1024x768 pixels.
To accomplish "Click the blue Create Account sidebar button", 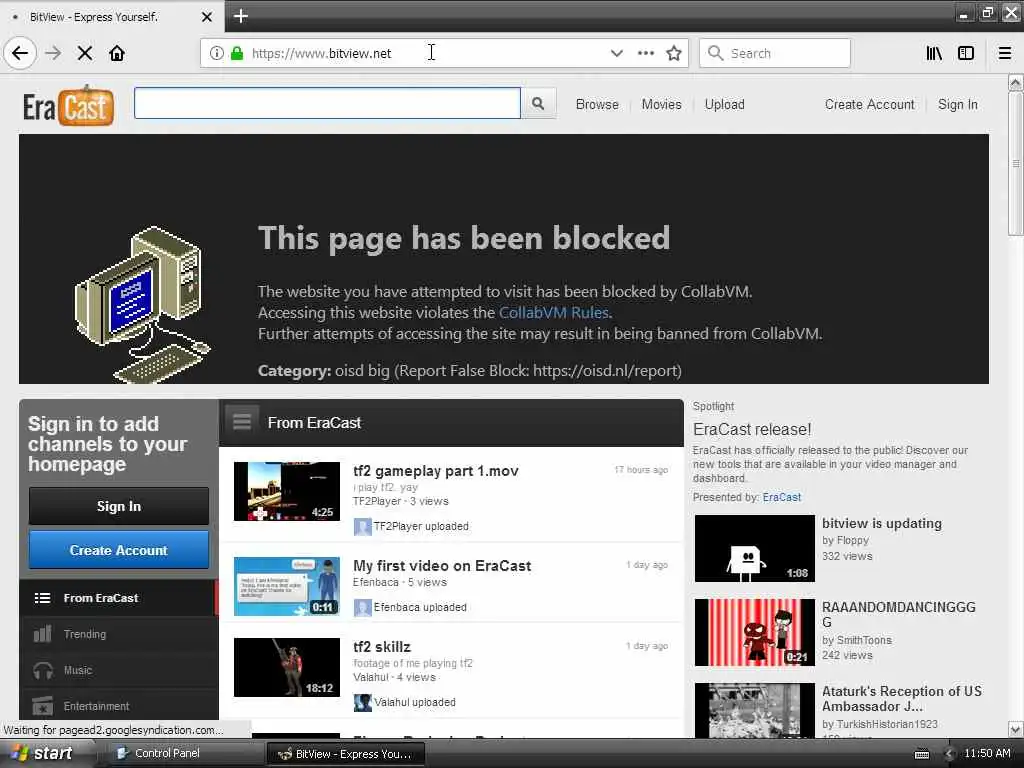I will click(x=119, y=550).
